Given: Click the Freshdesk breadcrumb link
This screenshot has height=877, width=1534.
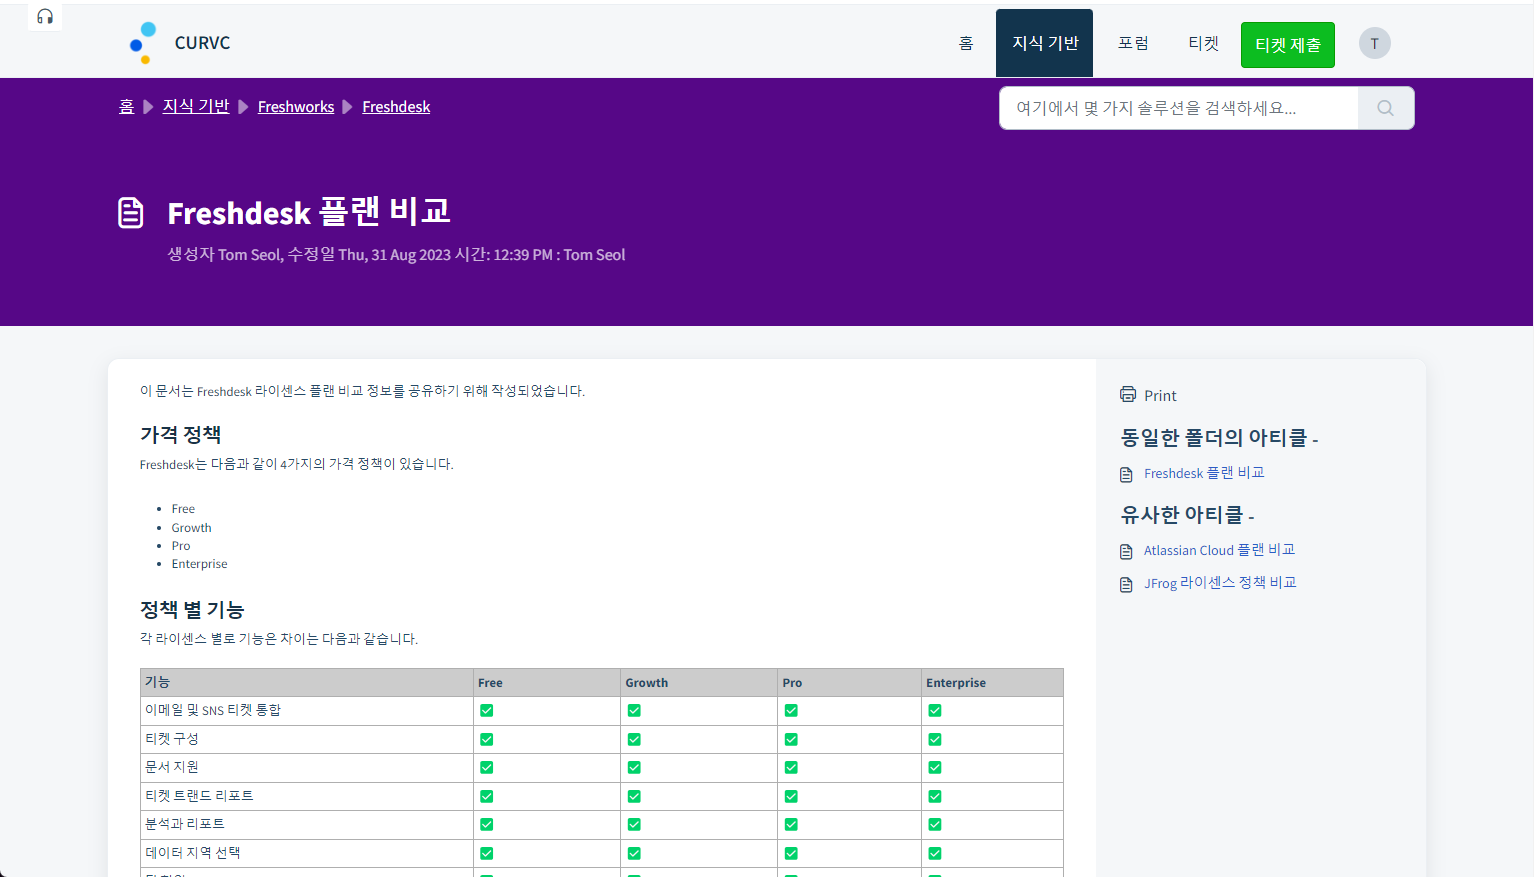Looking at the screenshot, I should pyautogui.click(x=396, y=107).
